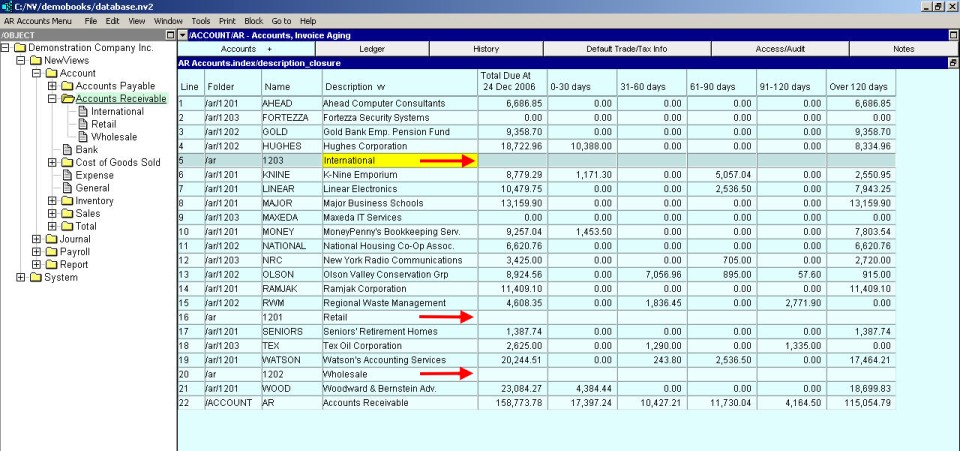The height and width of the screenshot is (451, 960).
Task: Open the dropdown arrow beside ACCOUNT/AR title
Action: [x=183, y=35]
